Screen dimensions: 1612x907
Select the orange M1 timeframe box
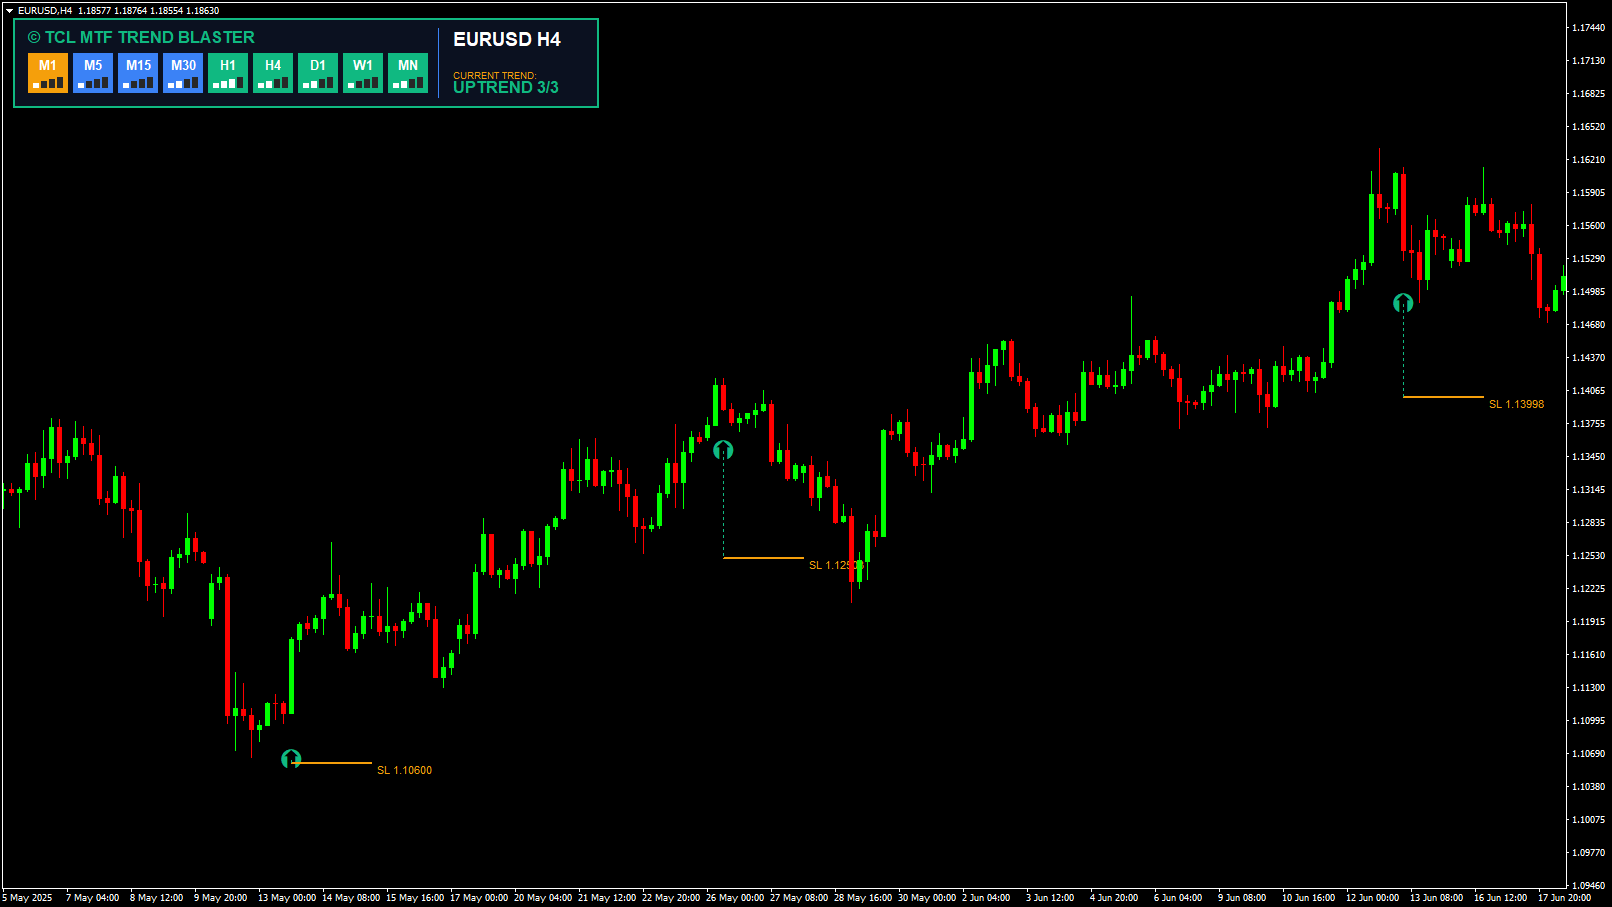(48, 73)
